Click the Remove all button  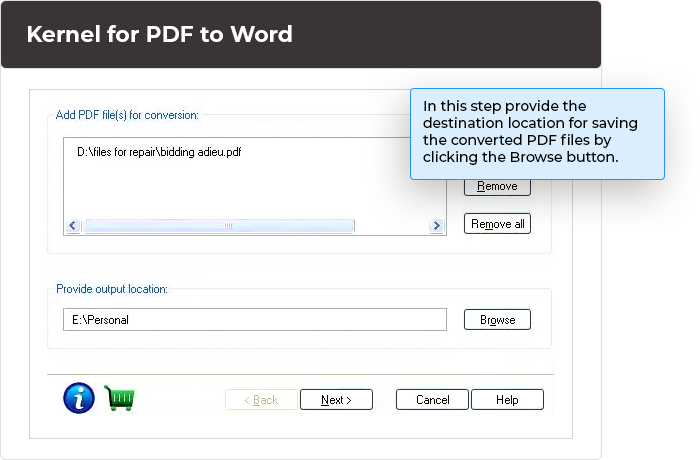point(497,224)
